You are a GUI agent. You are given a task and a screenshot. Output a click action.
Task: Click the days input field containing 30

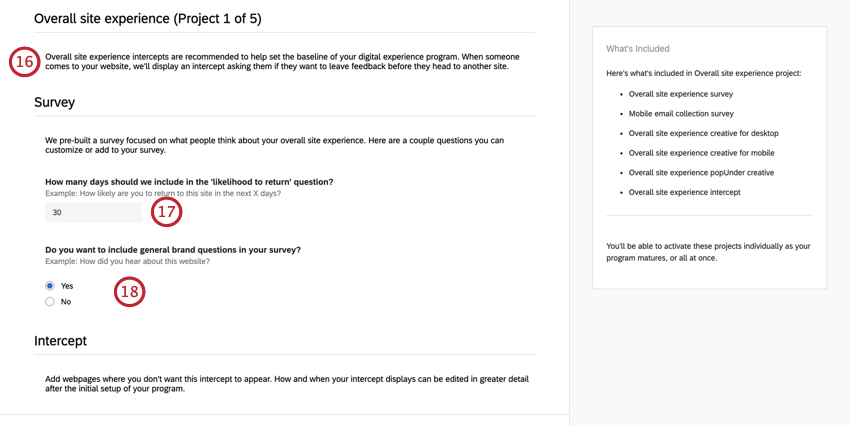[93, 212]
